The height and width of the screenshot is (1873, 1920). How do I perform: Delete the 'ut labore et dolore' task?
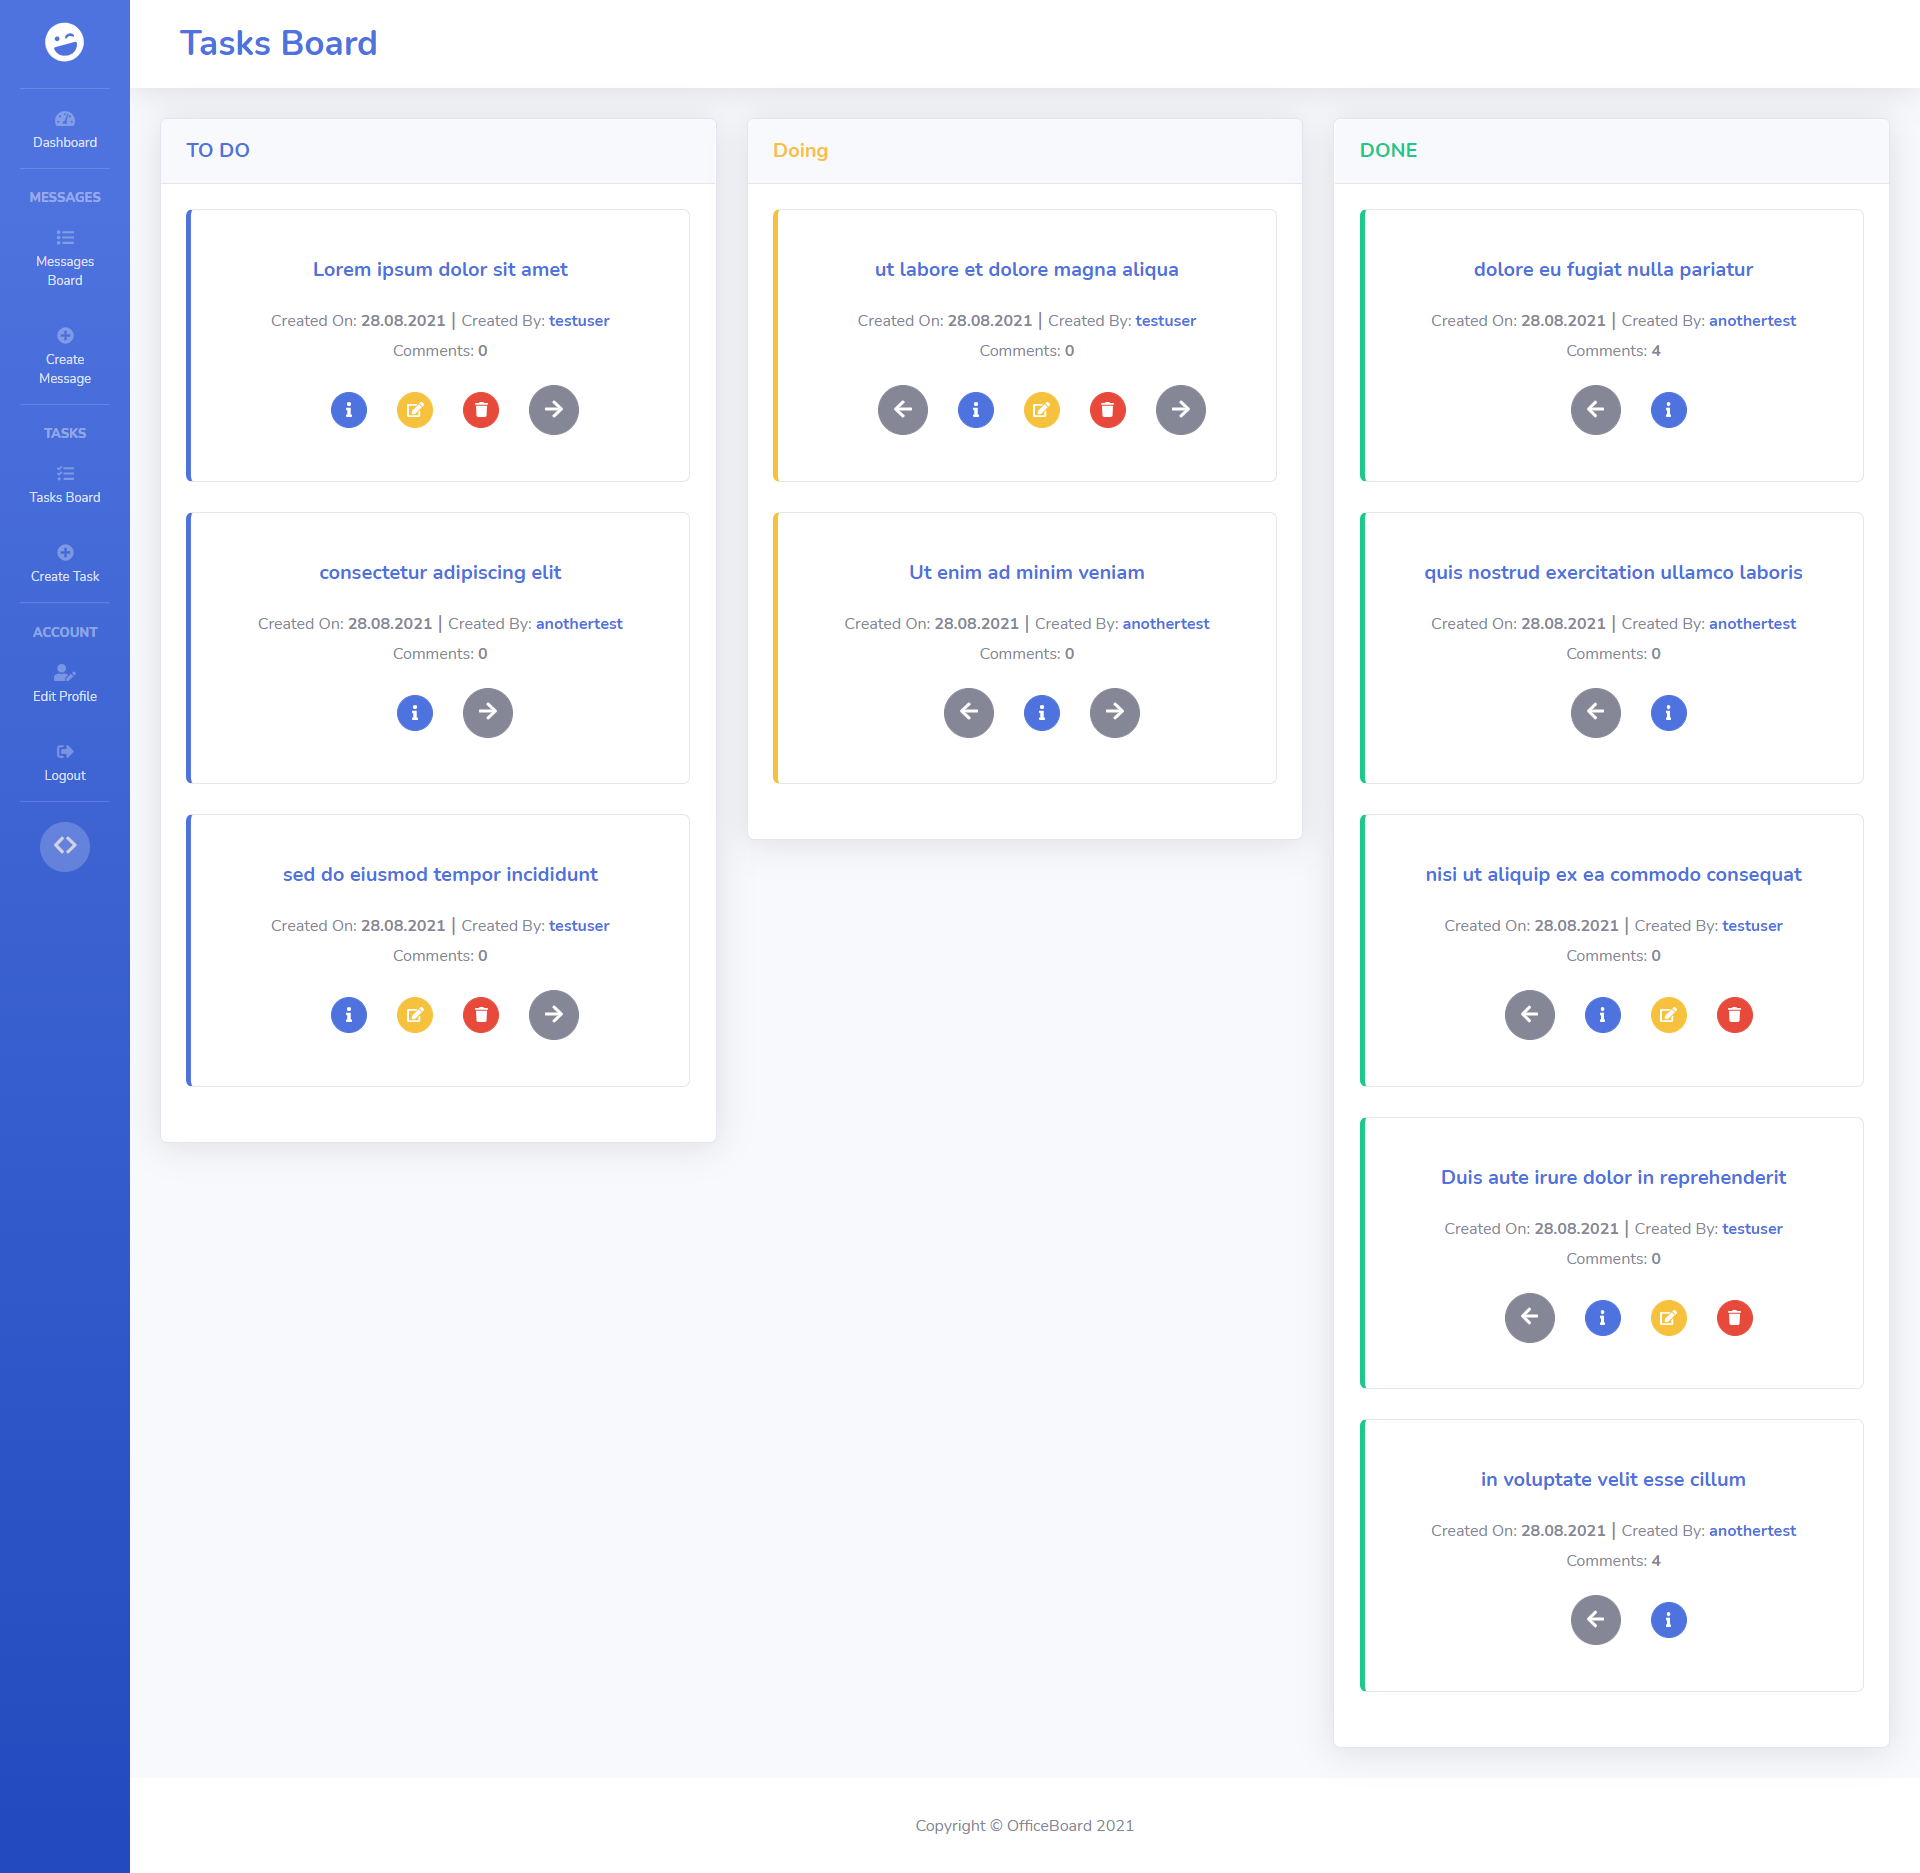click(x=1107, y=410)
